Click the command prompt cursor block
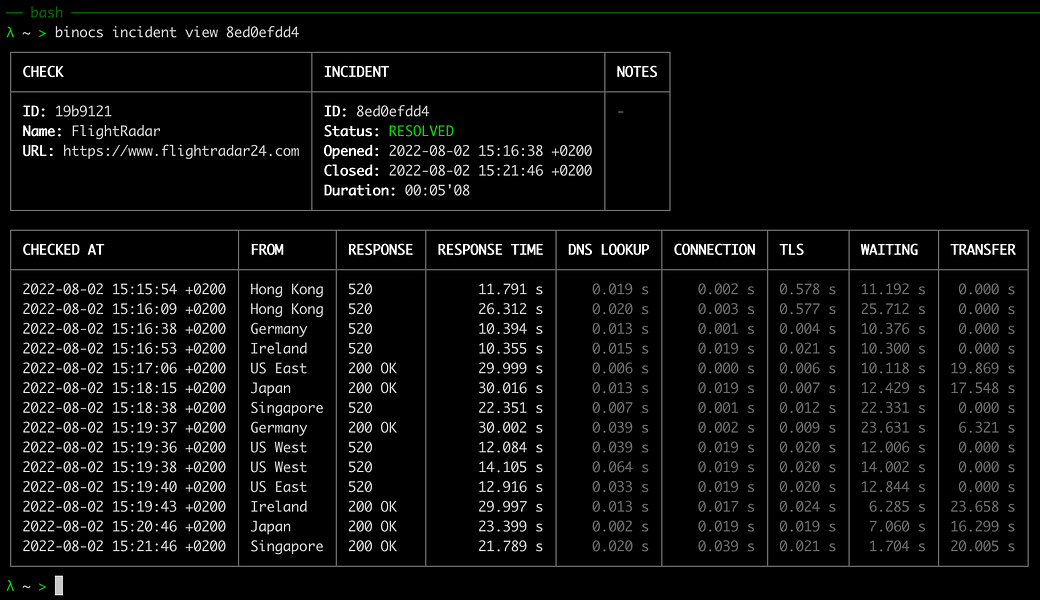The height and width of the screenshot is (600, 1040). click(59, 585)
